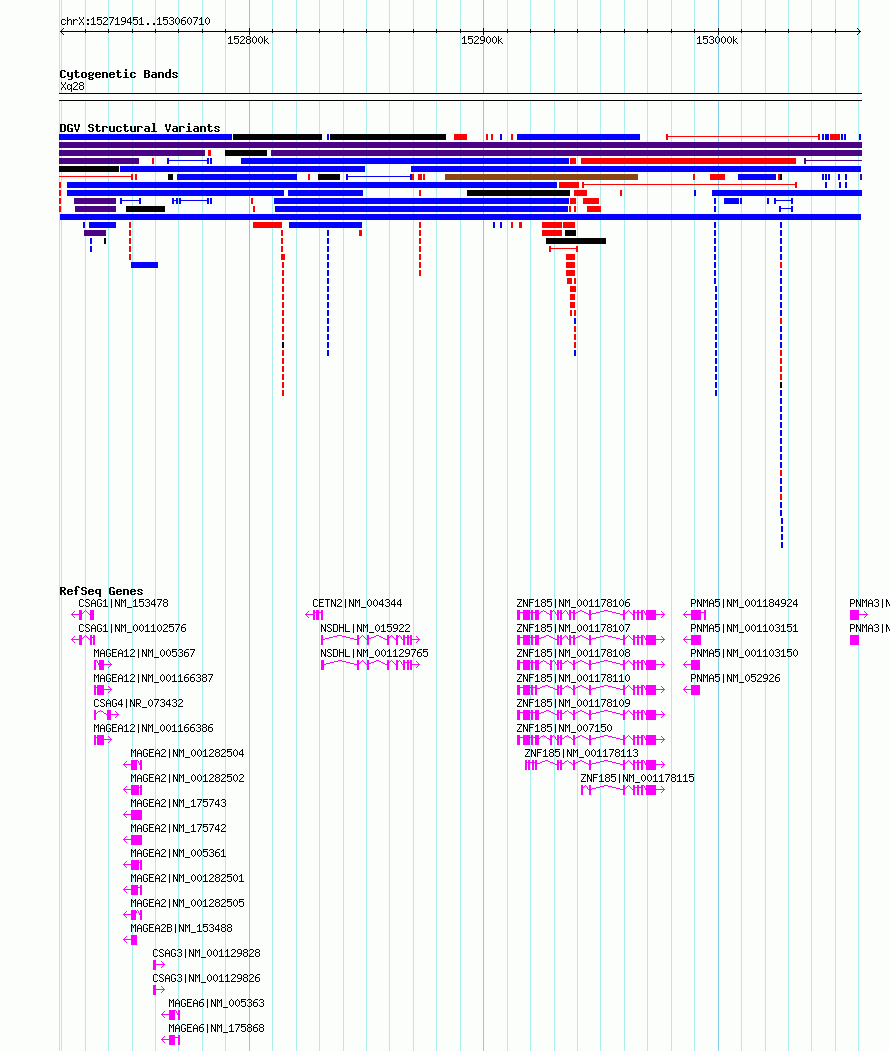Click the 152900k ruler tick label

pos(482,40)
